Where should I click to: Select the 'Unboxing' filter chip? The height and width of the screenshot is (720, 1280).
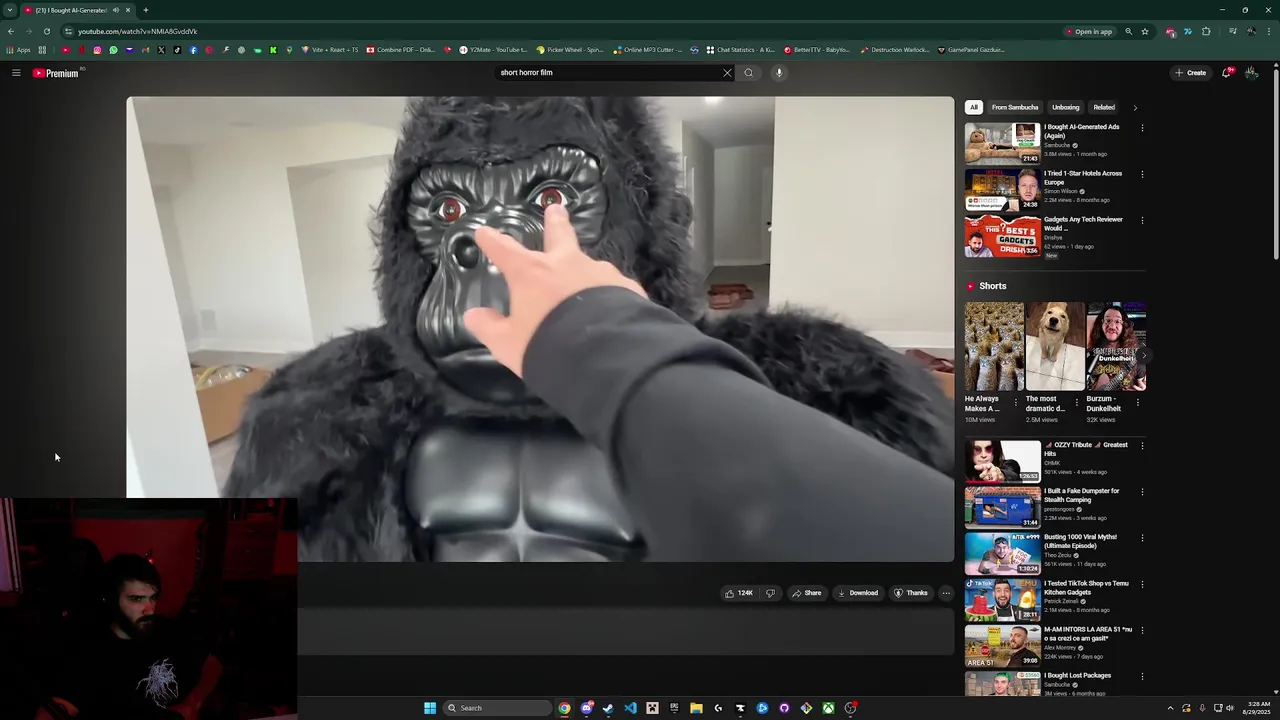pos(1066,107)
